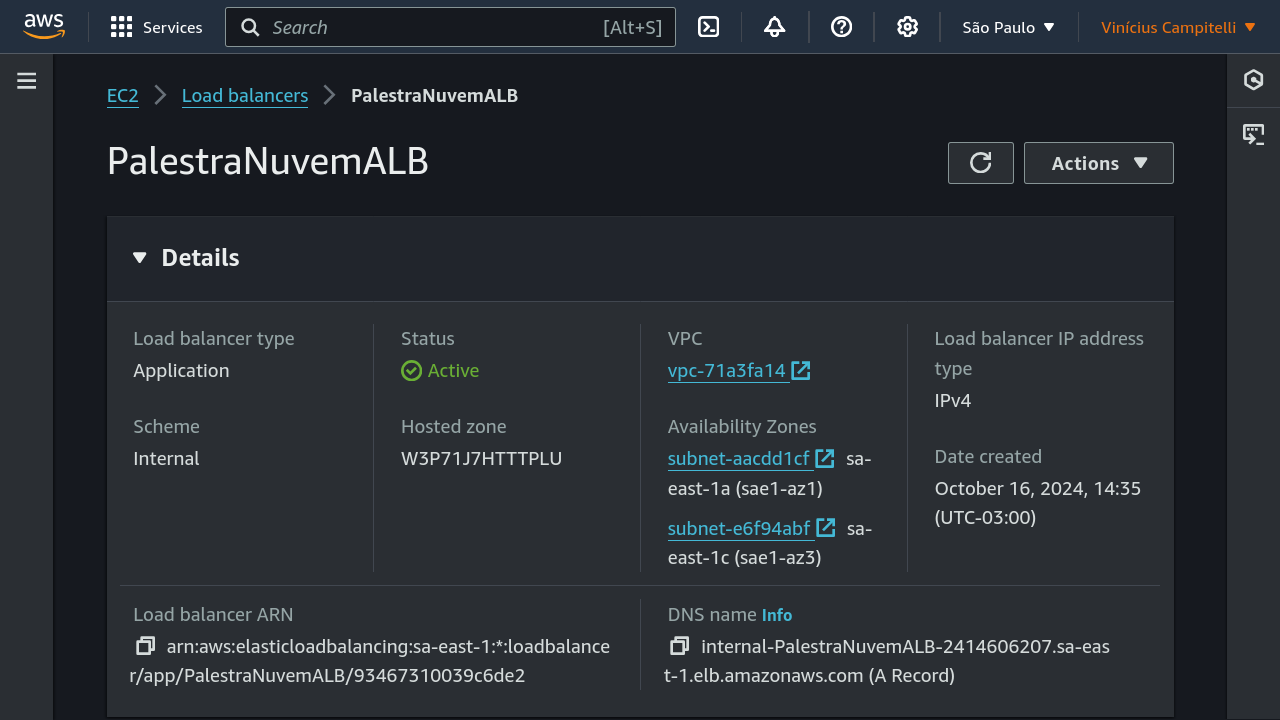Launch the CloudShell terminal icon

point(709,27)
